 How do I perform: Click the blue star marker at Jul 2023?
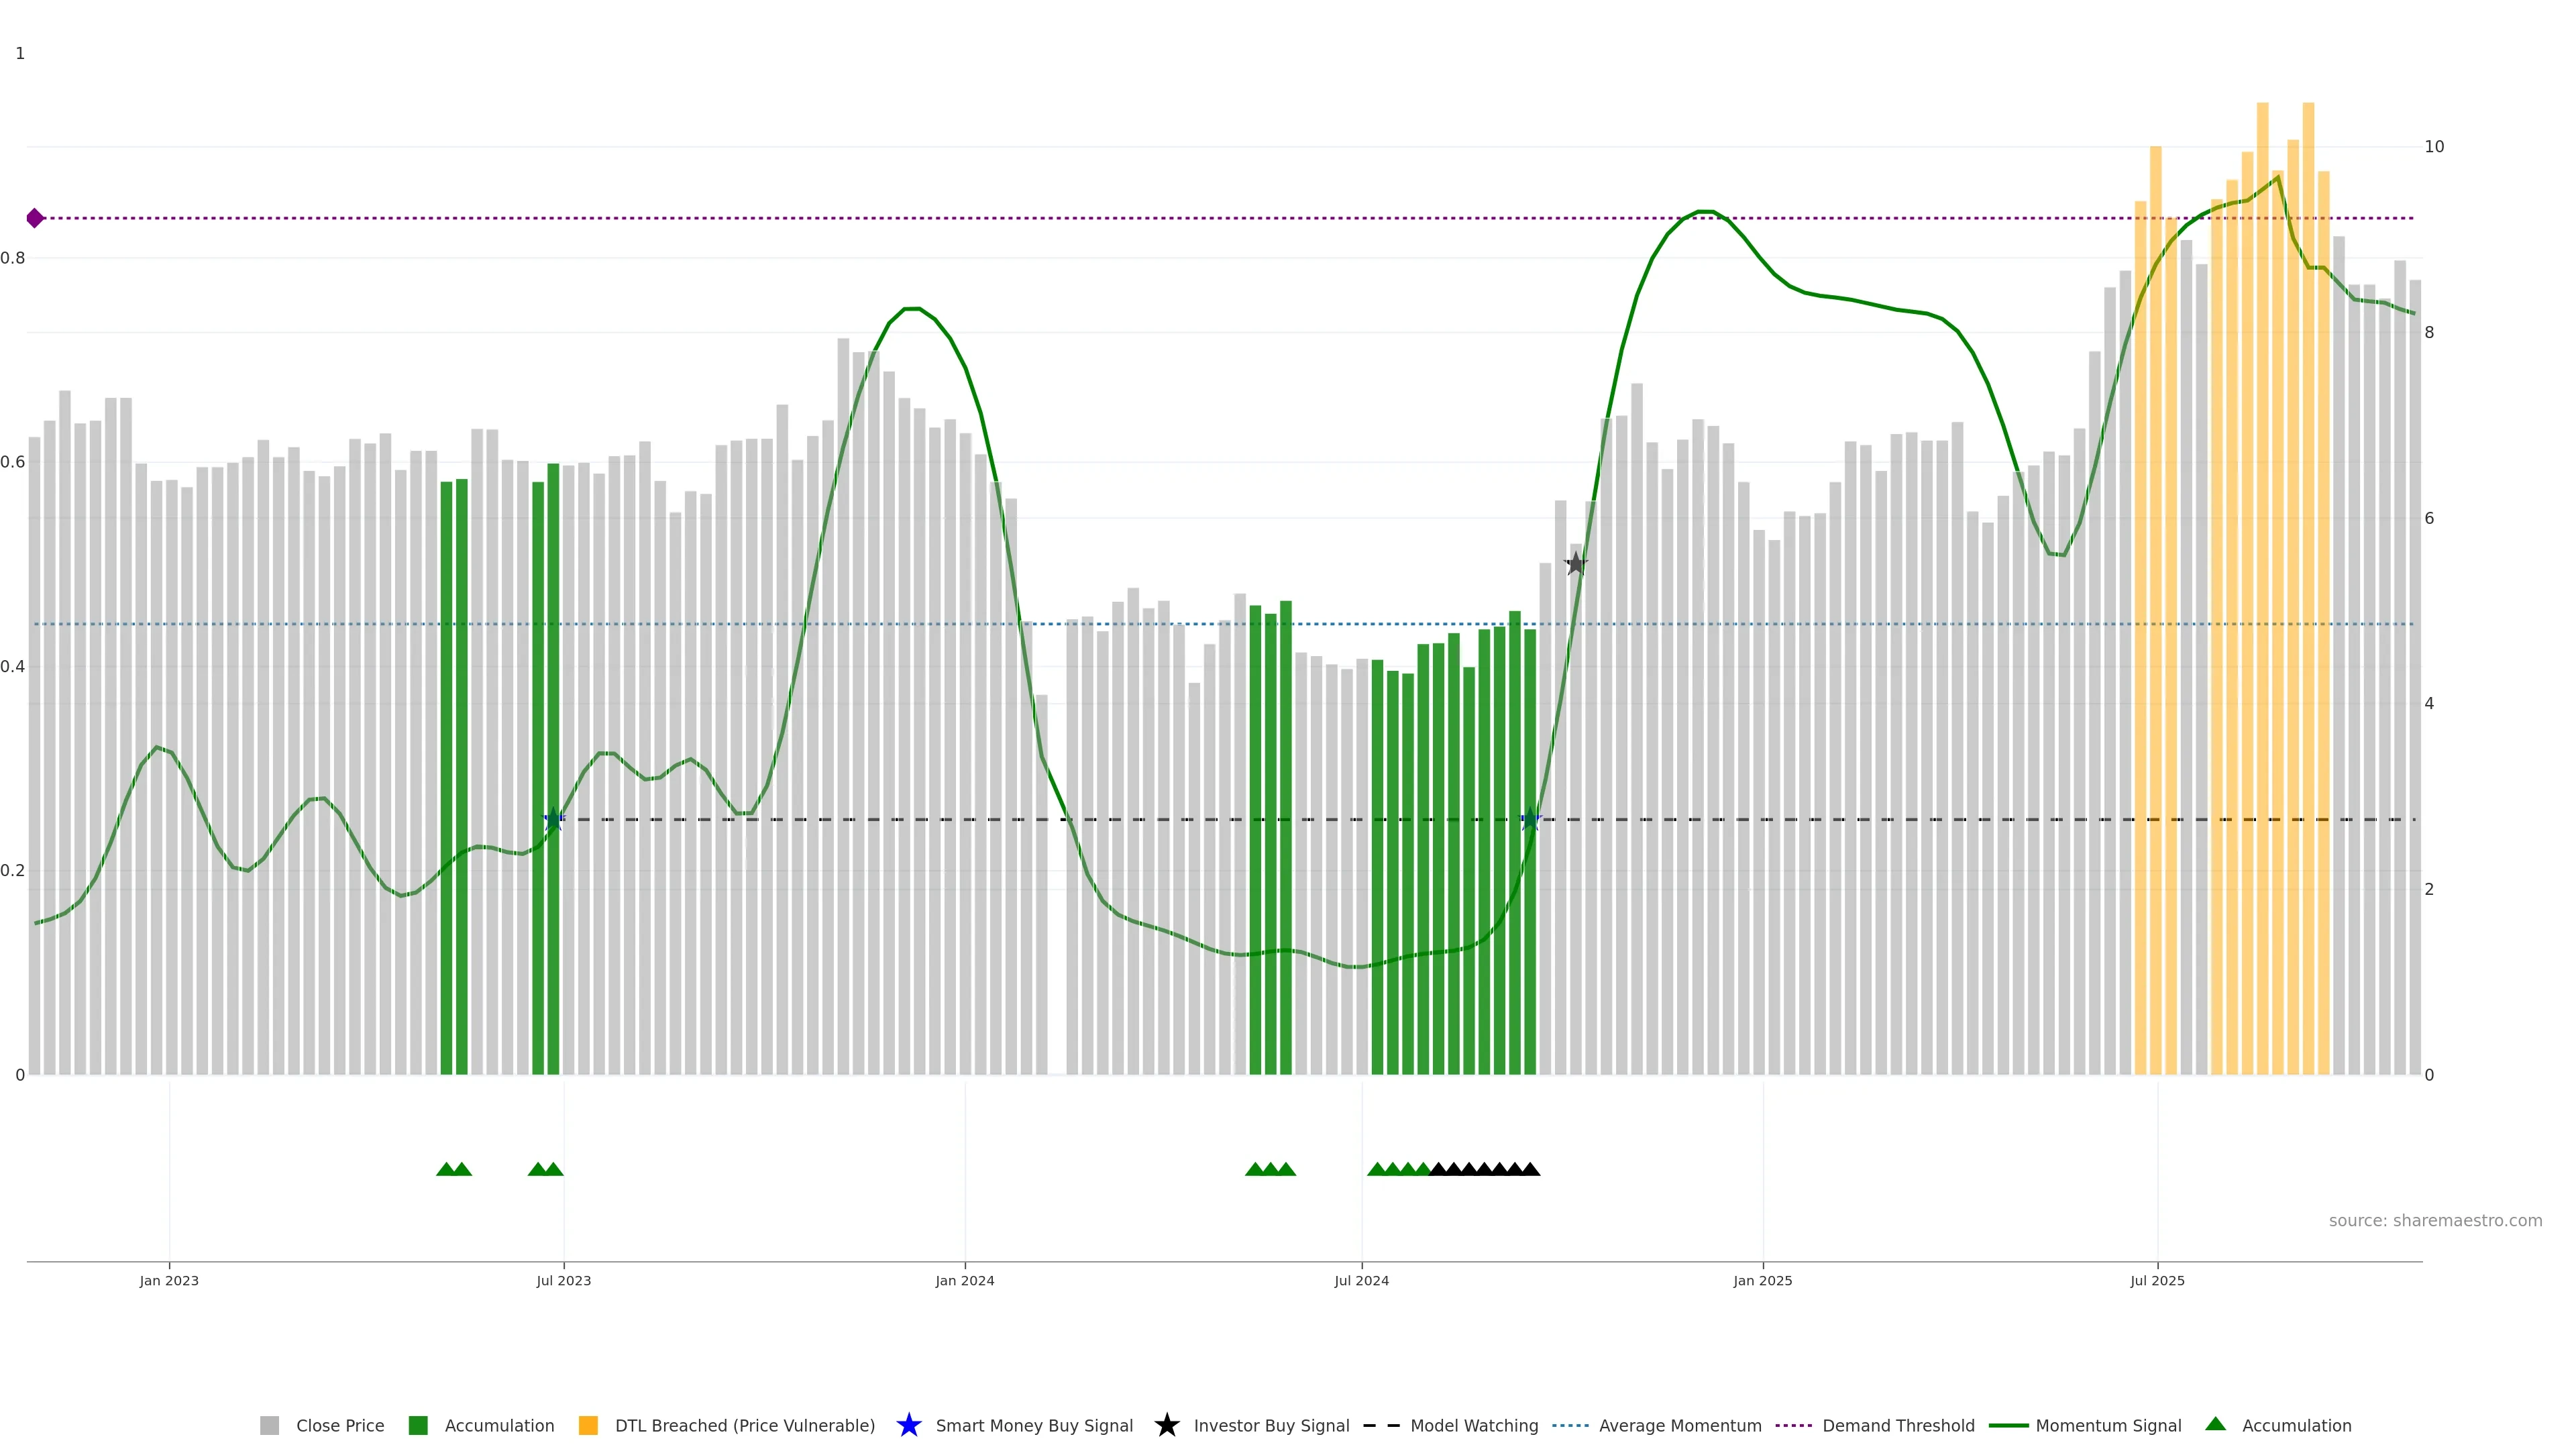[553, 820]
